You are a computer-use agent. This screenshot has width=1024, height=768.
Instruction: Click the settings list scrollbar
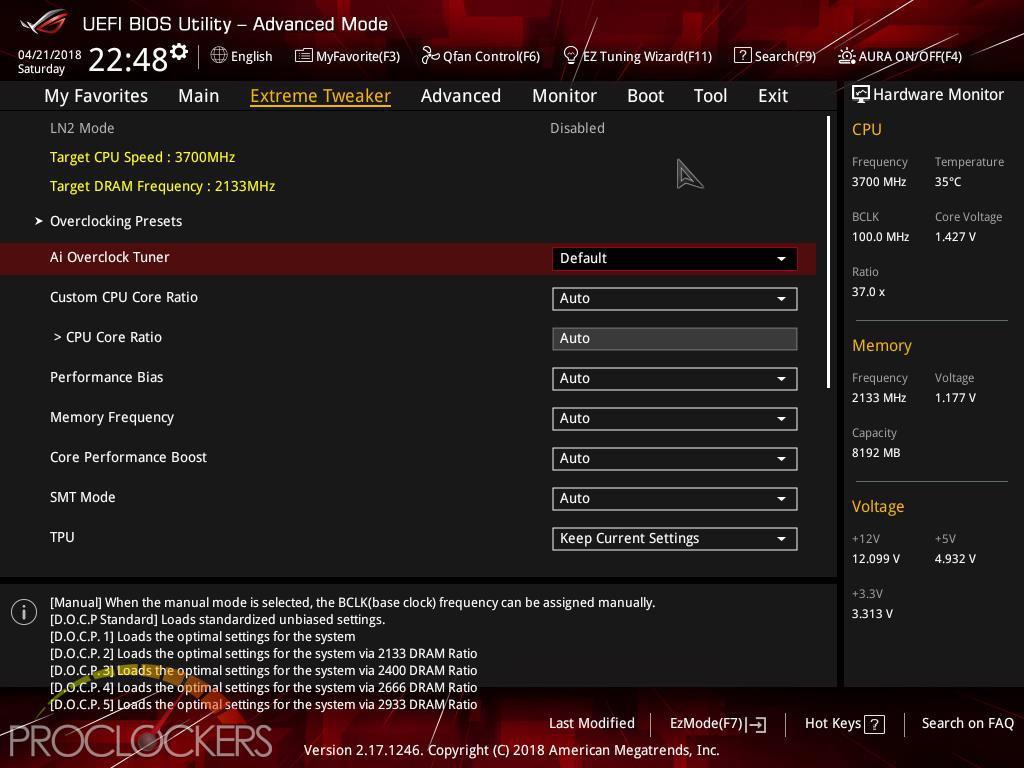(829, 252)
